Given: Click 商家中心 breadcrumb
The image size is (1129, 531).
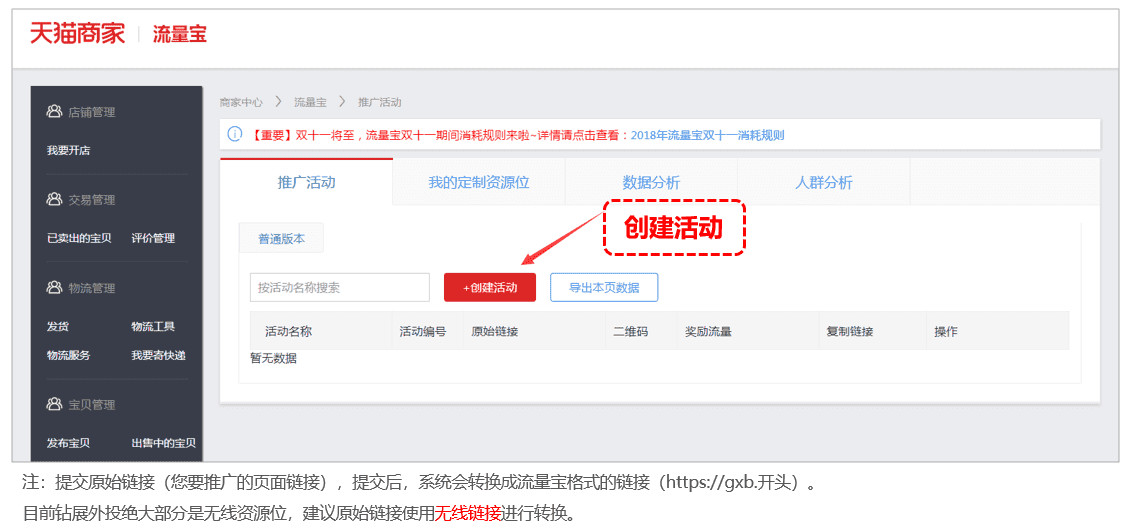Looking at the screenshot, I should point(241,102).
